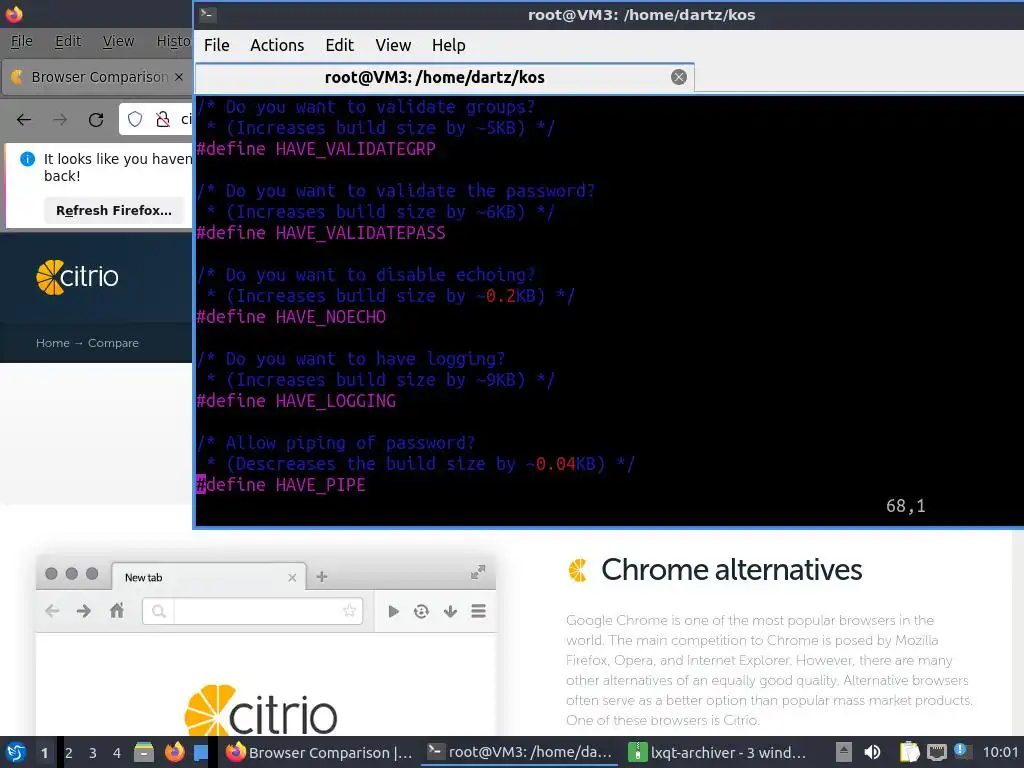Click the #define HAVE_VALIDATEPASS line
Image resolution: width=1024 pixels, height=768 pixels.
[321, 233]
